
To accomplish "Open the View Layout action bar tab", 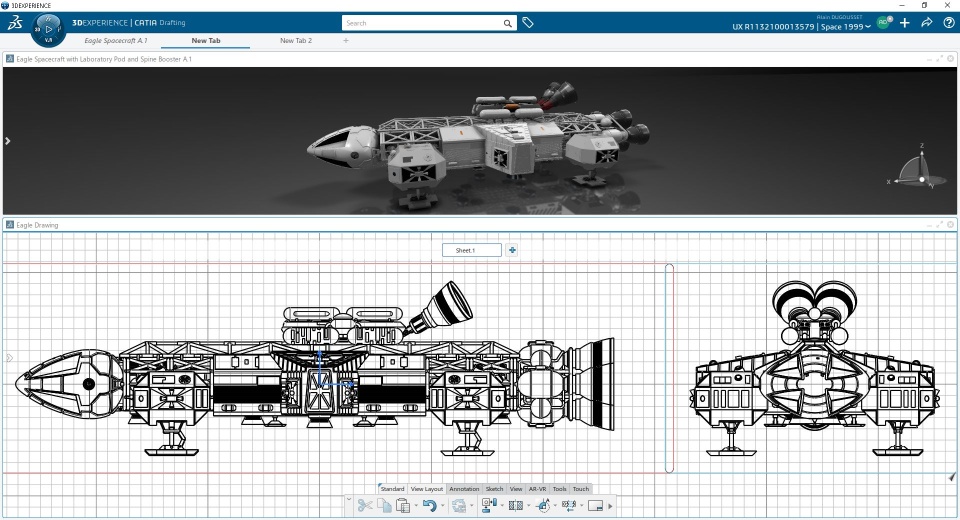I will pyautogui.click(x=426, y=489).
